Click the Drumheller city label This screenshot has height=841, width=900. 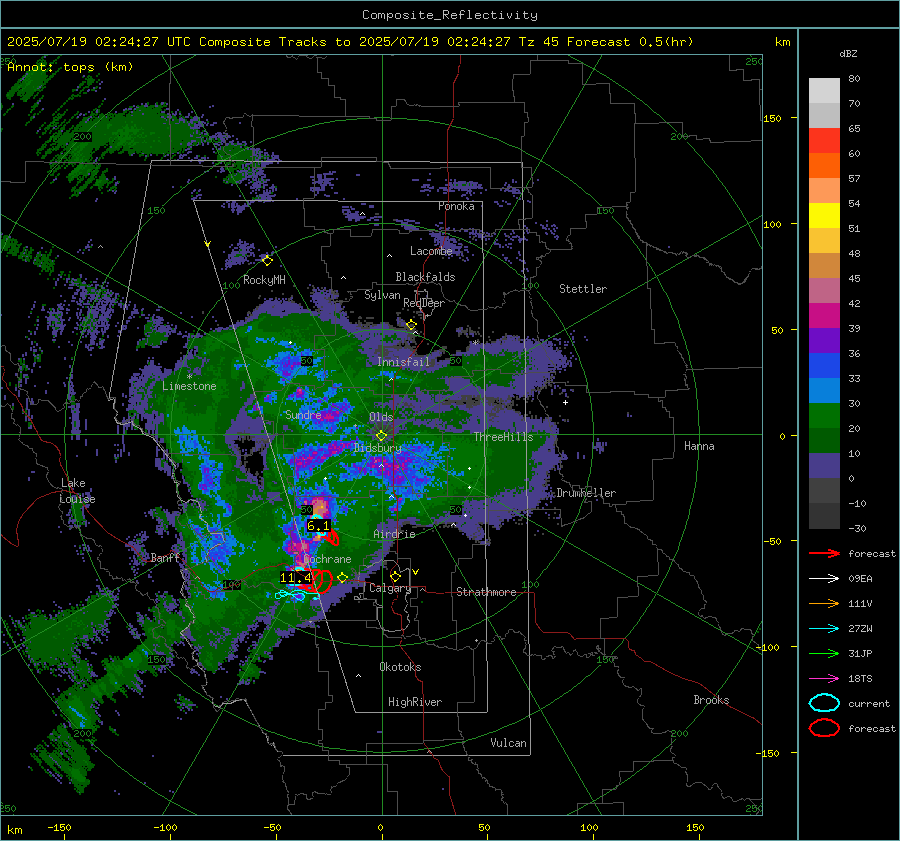586,493
